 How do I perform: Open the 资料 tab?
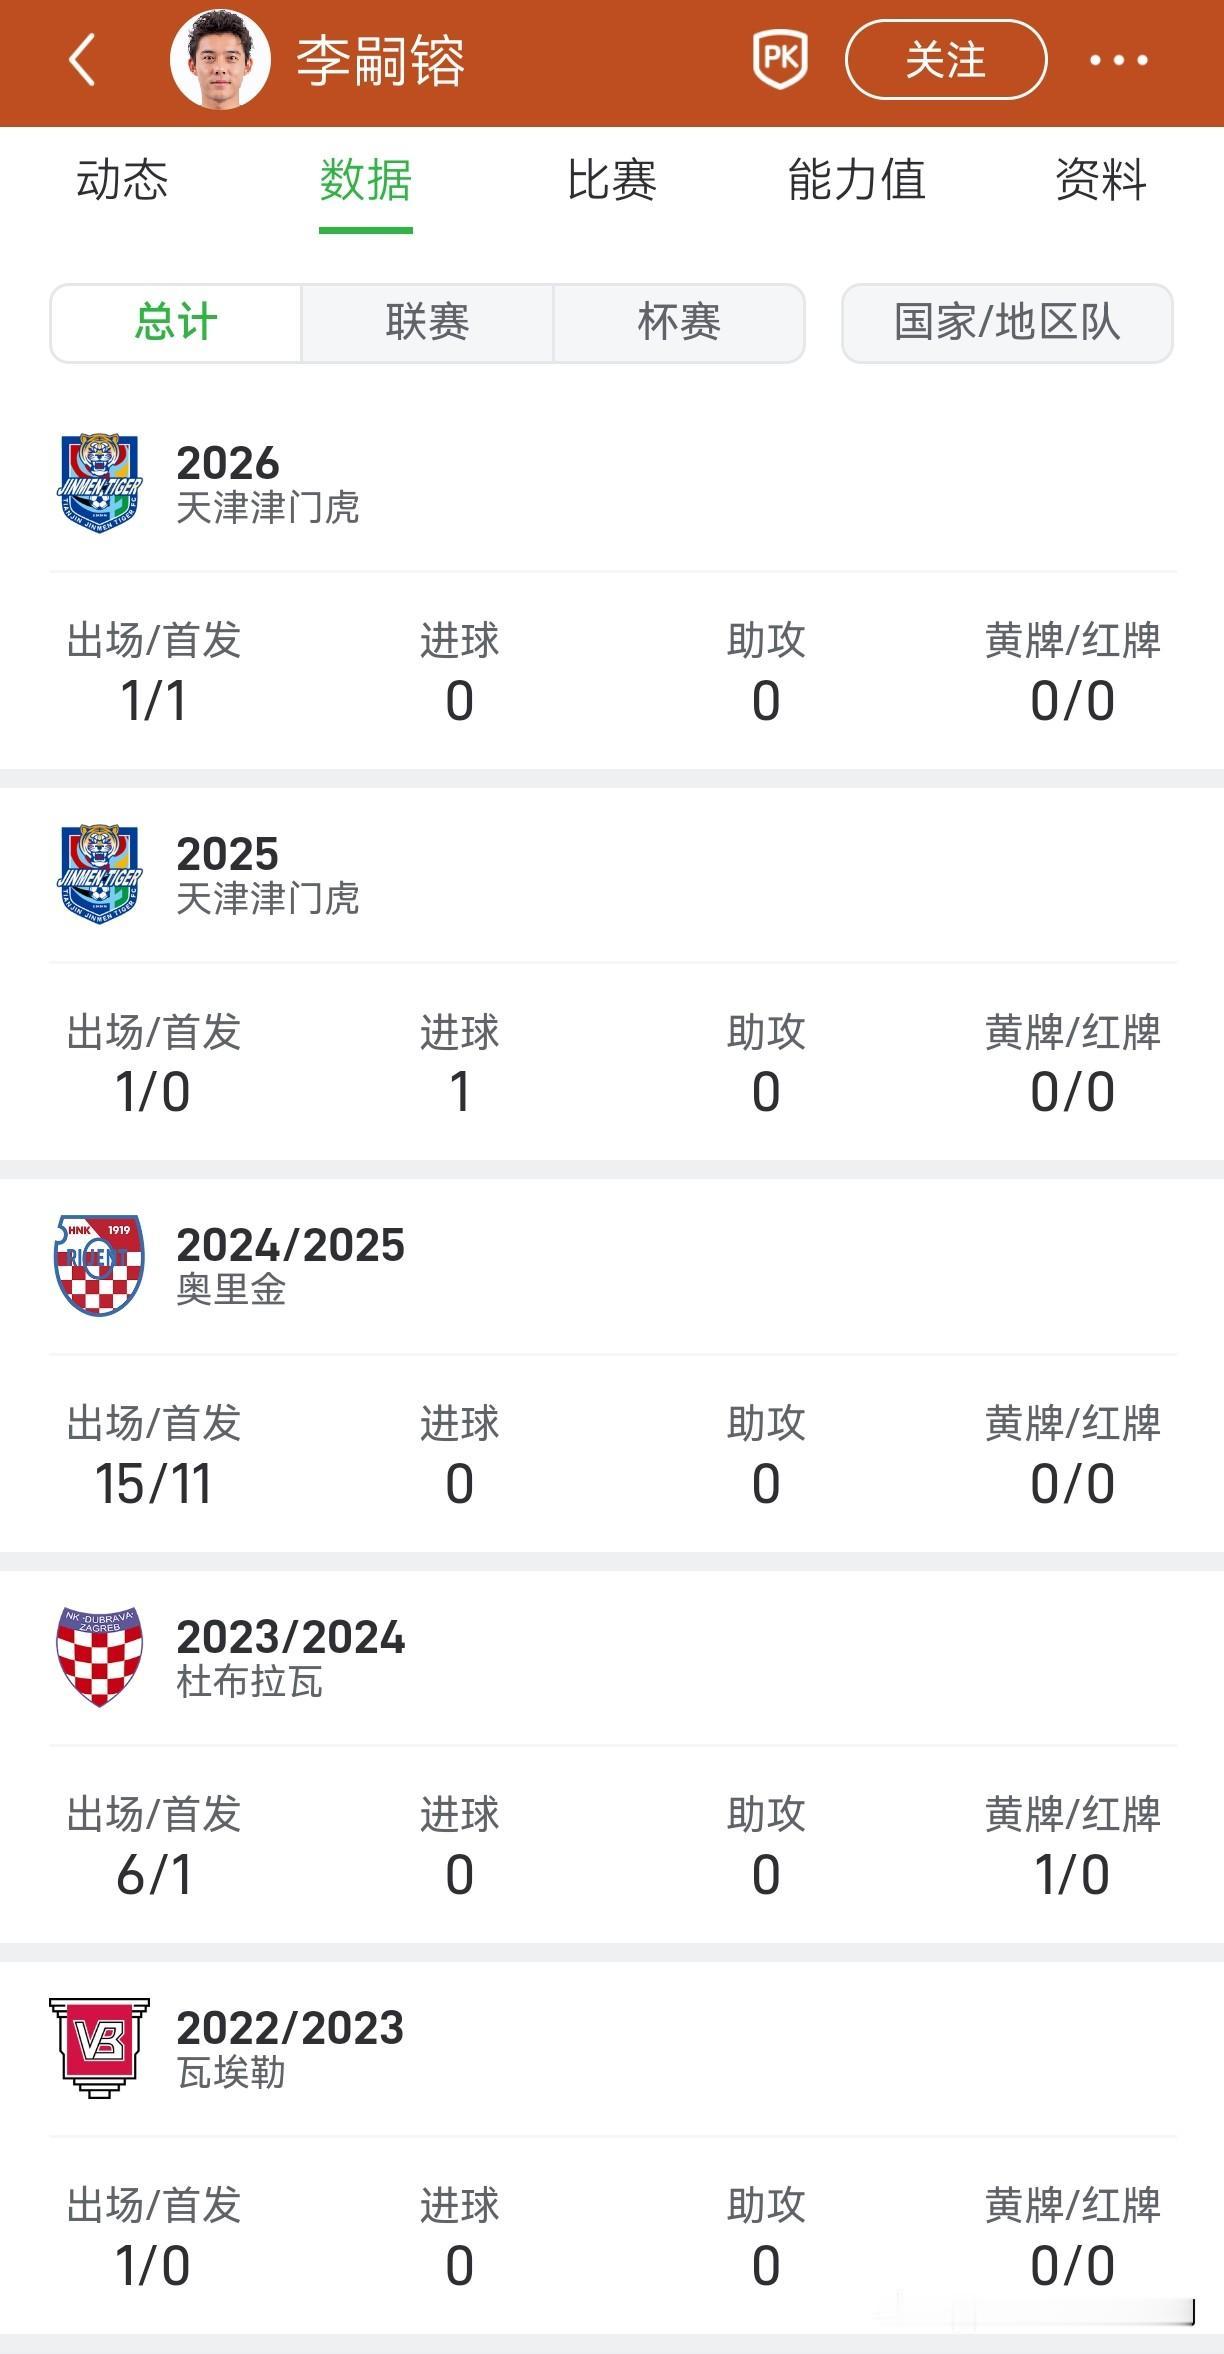tap(1101, 181)
